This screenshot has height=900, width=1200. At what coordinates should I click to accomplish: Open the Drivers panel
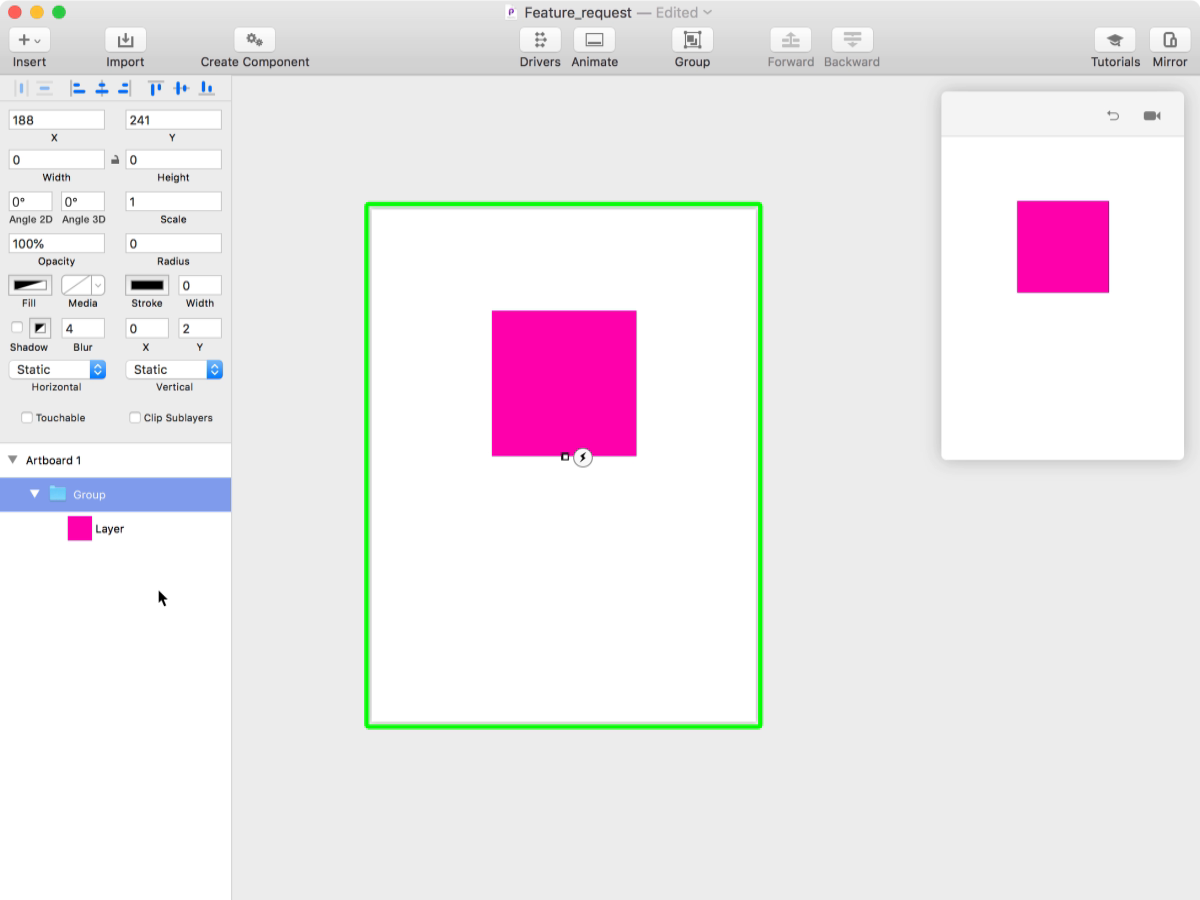pyautogui.click(x=539, y=40)
